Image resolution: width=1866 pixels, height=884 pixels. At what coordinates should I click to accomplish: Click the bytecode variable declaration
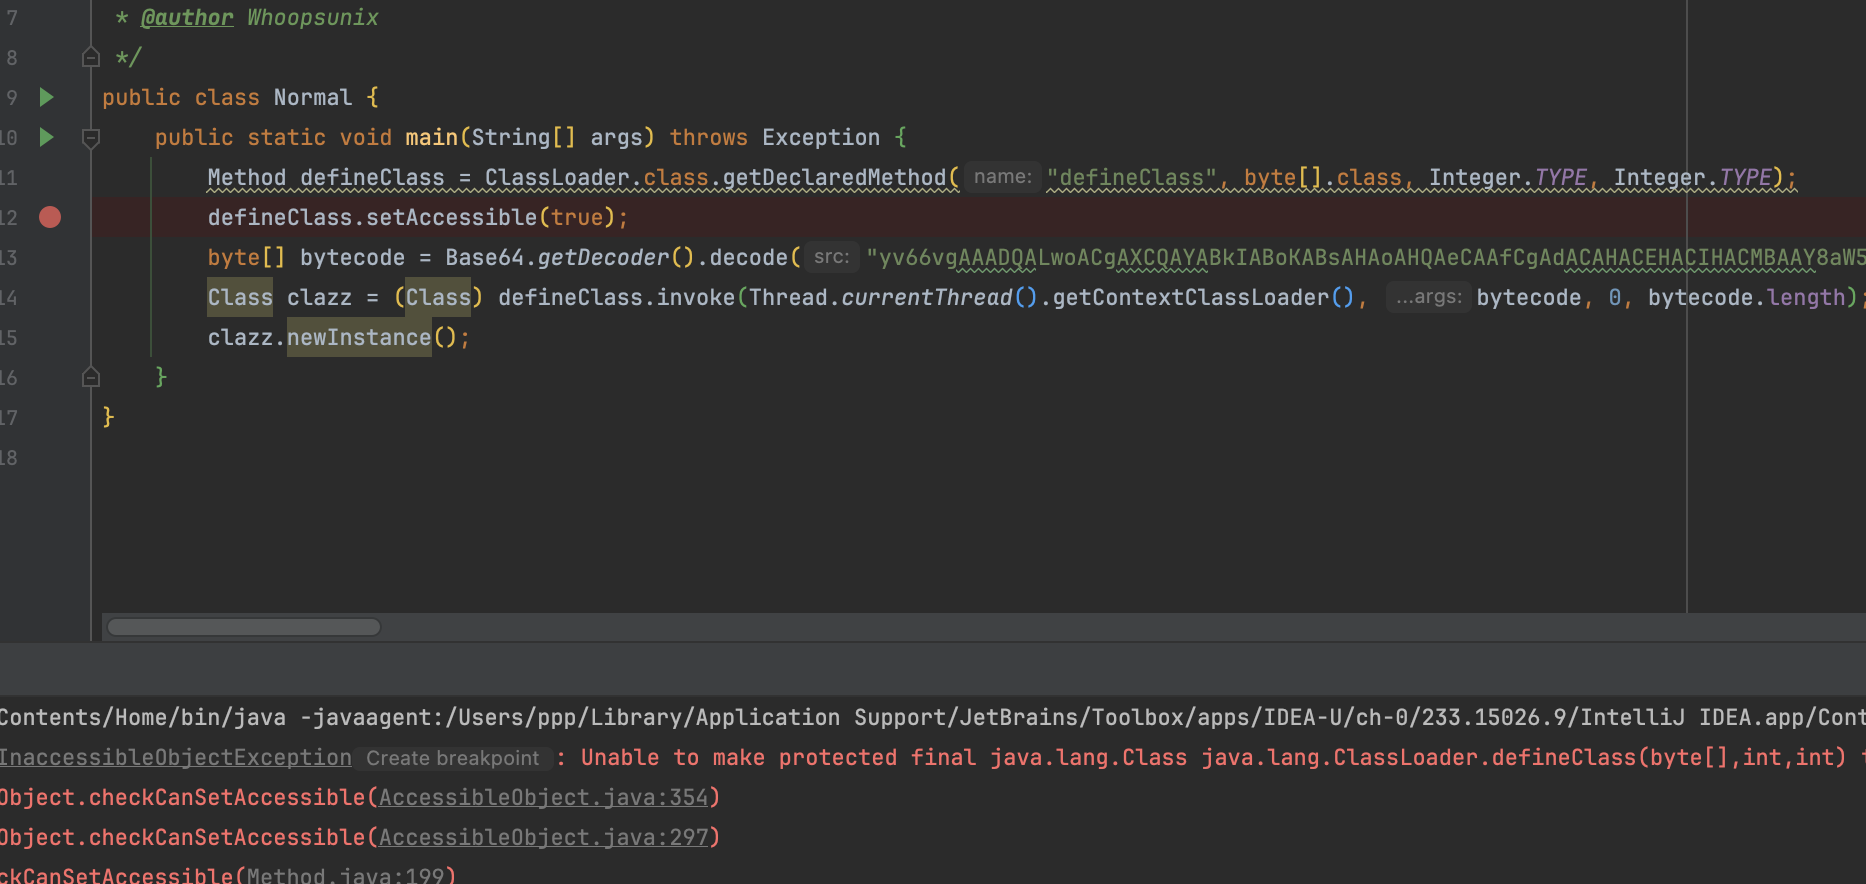[x=353, y=257]
